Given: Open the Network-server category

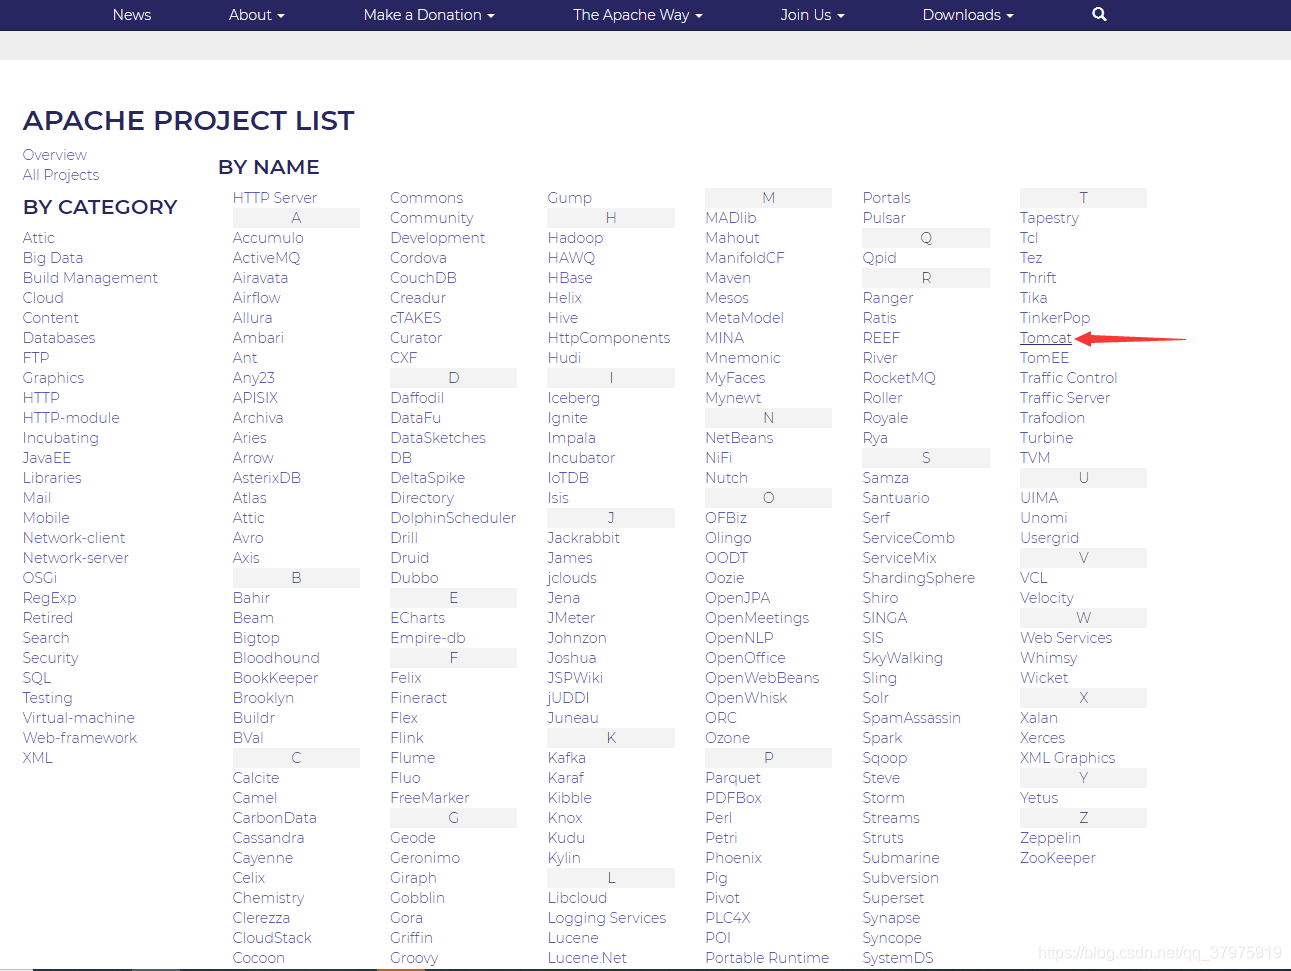Looking at the screenshot, I should point(76,558).
